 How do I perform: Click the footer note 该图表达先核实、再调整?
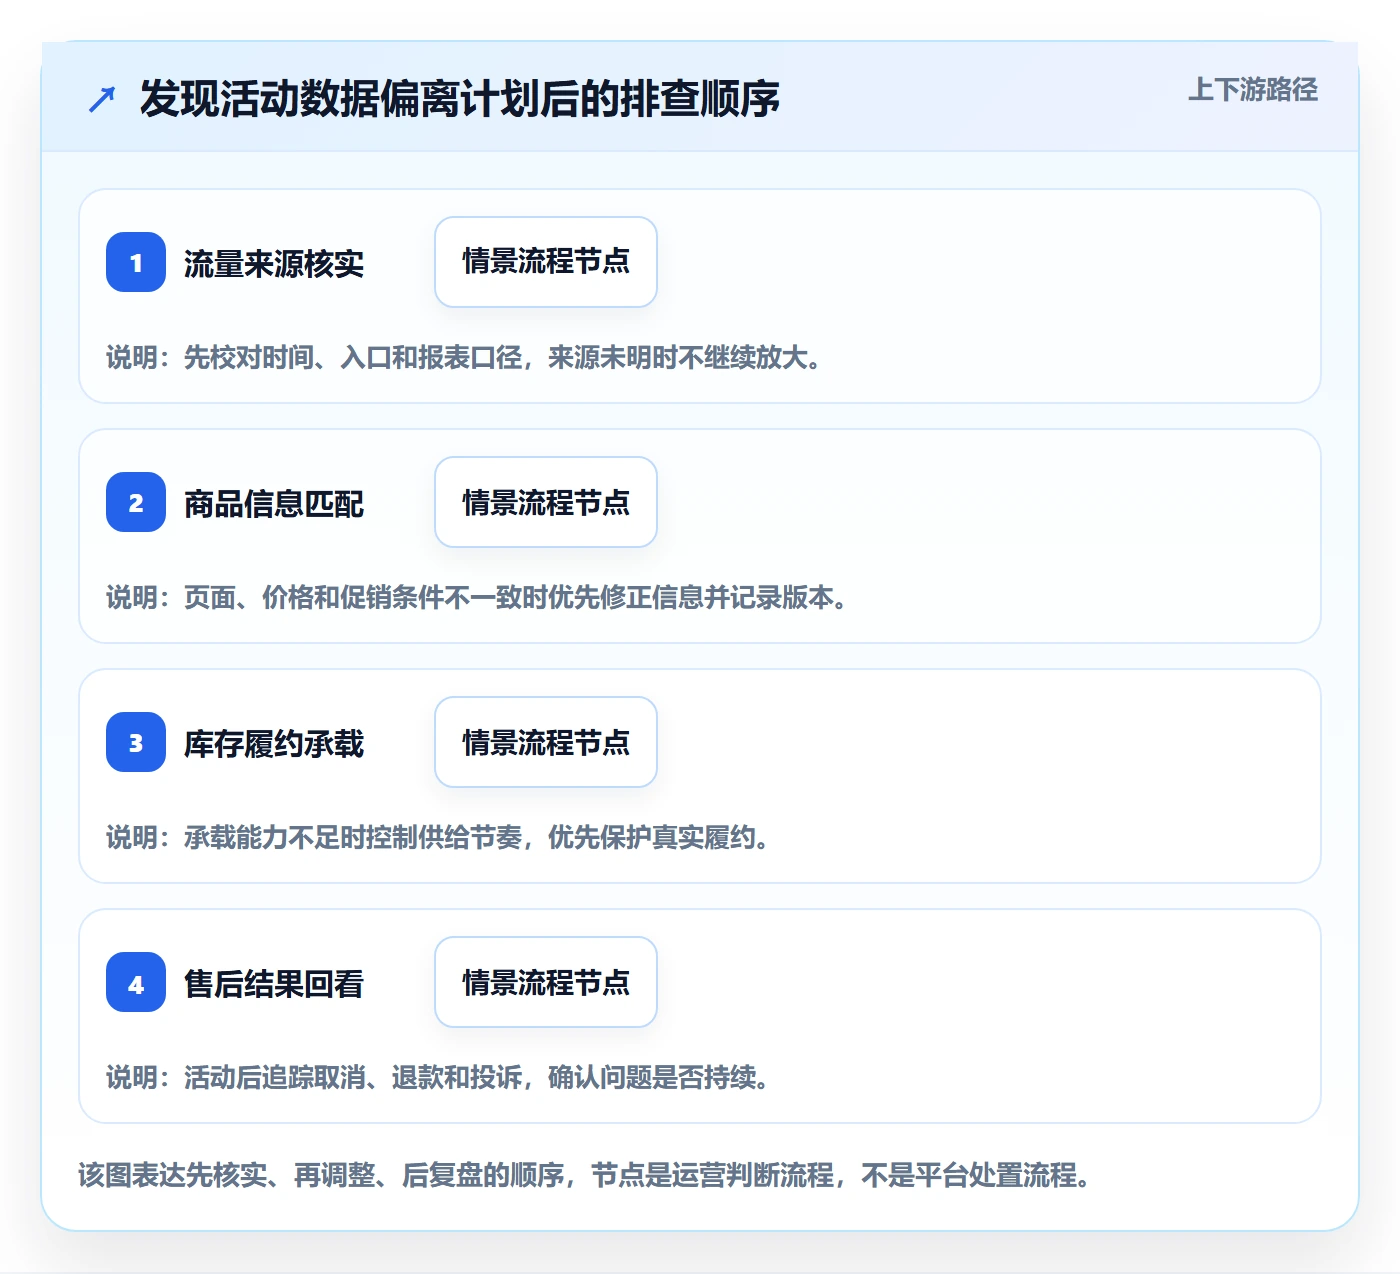point(585,1175)
